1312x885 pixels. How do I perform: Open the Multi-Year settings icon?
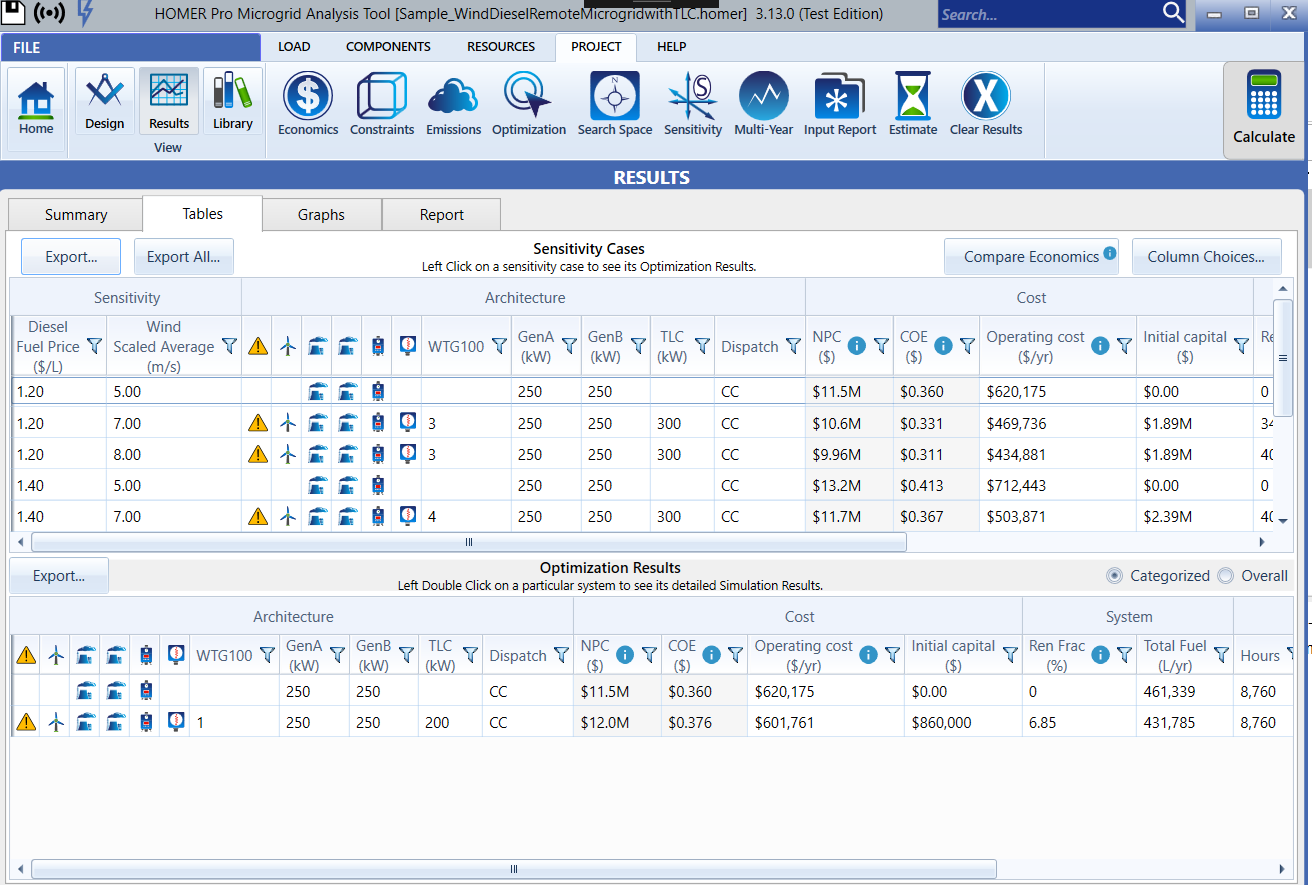tap(764, 98)
